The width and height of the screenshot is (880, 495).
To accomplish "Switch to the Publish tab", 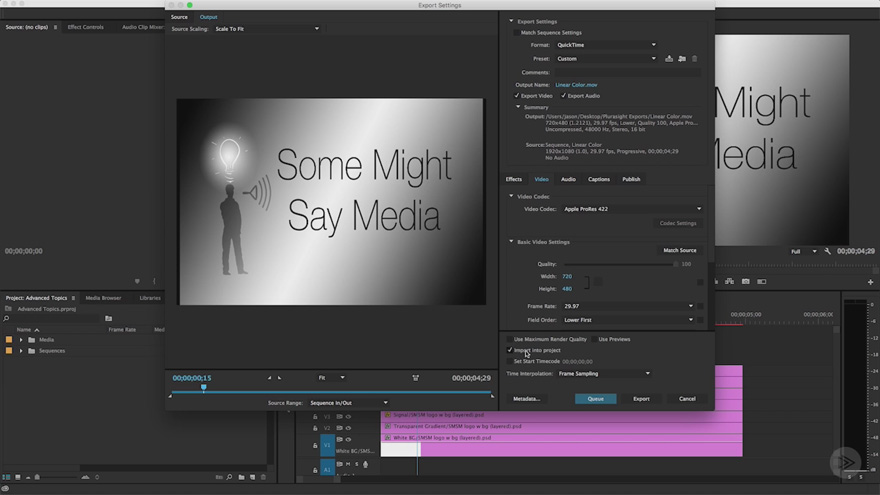I will [631, 179].
